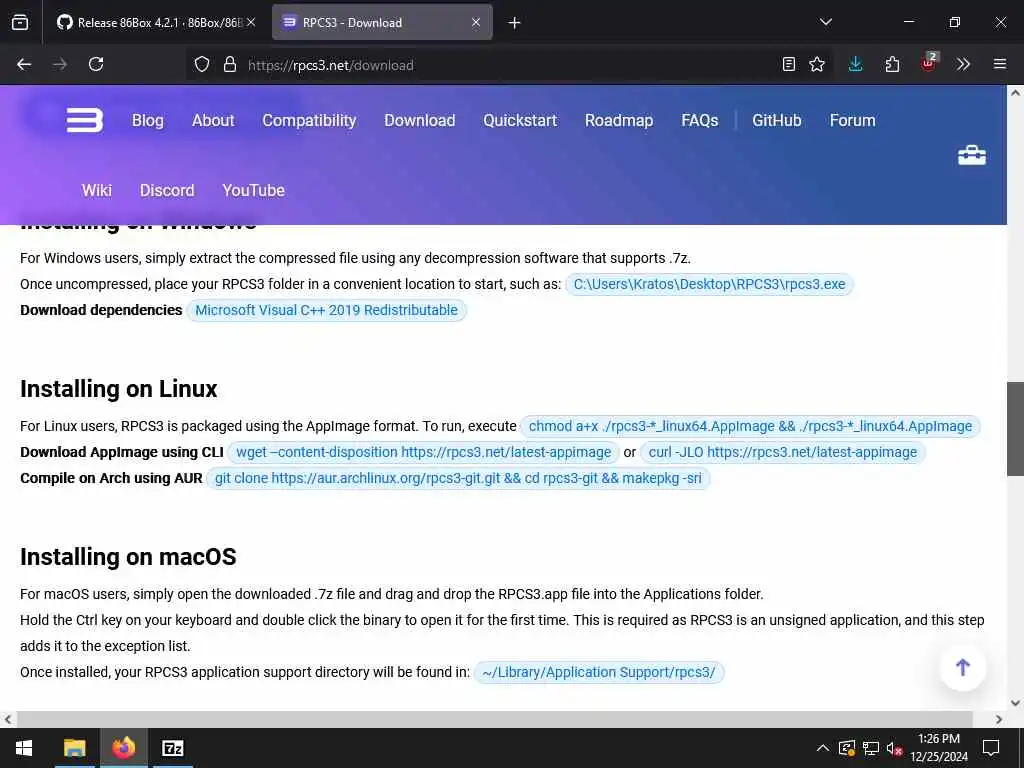Click the chmod a+x AppImage command
Screen dimensions: 1024x768
(x=750, y=426)
